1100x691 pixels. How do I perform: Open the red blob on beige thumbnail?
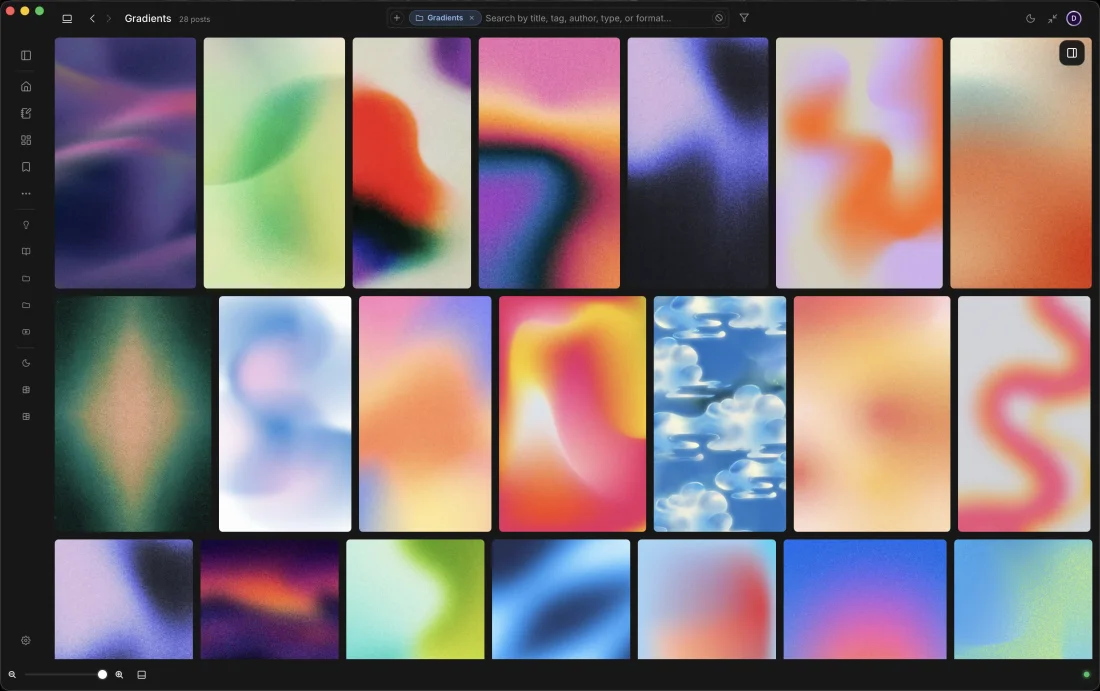pyautogui.click(x=412, y=163)
